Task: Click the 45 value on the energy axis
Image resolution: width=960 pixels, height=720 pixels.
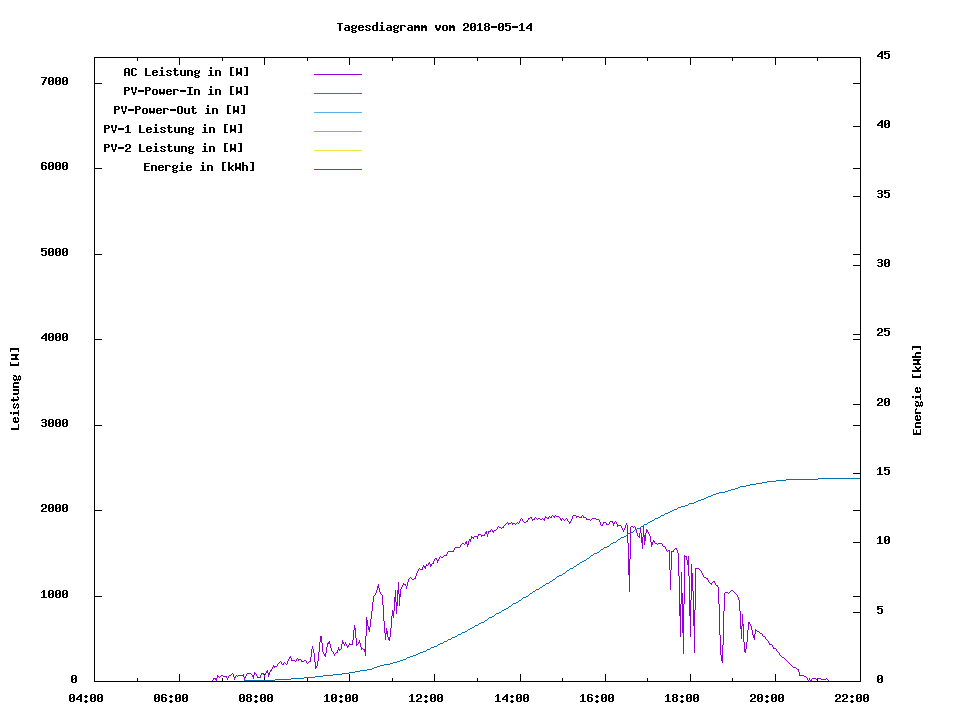Action: 883,55
